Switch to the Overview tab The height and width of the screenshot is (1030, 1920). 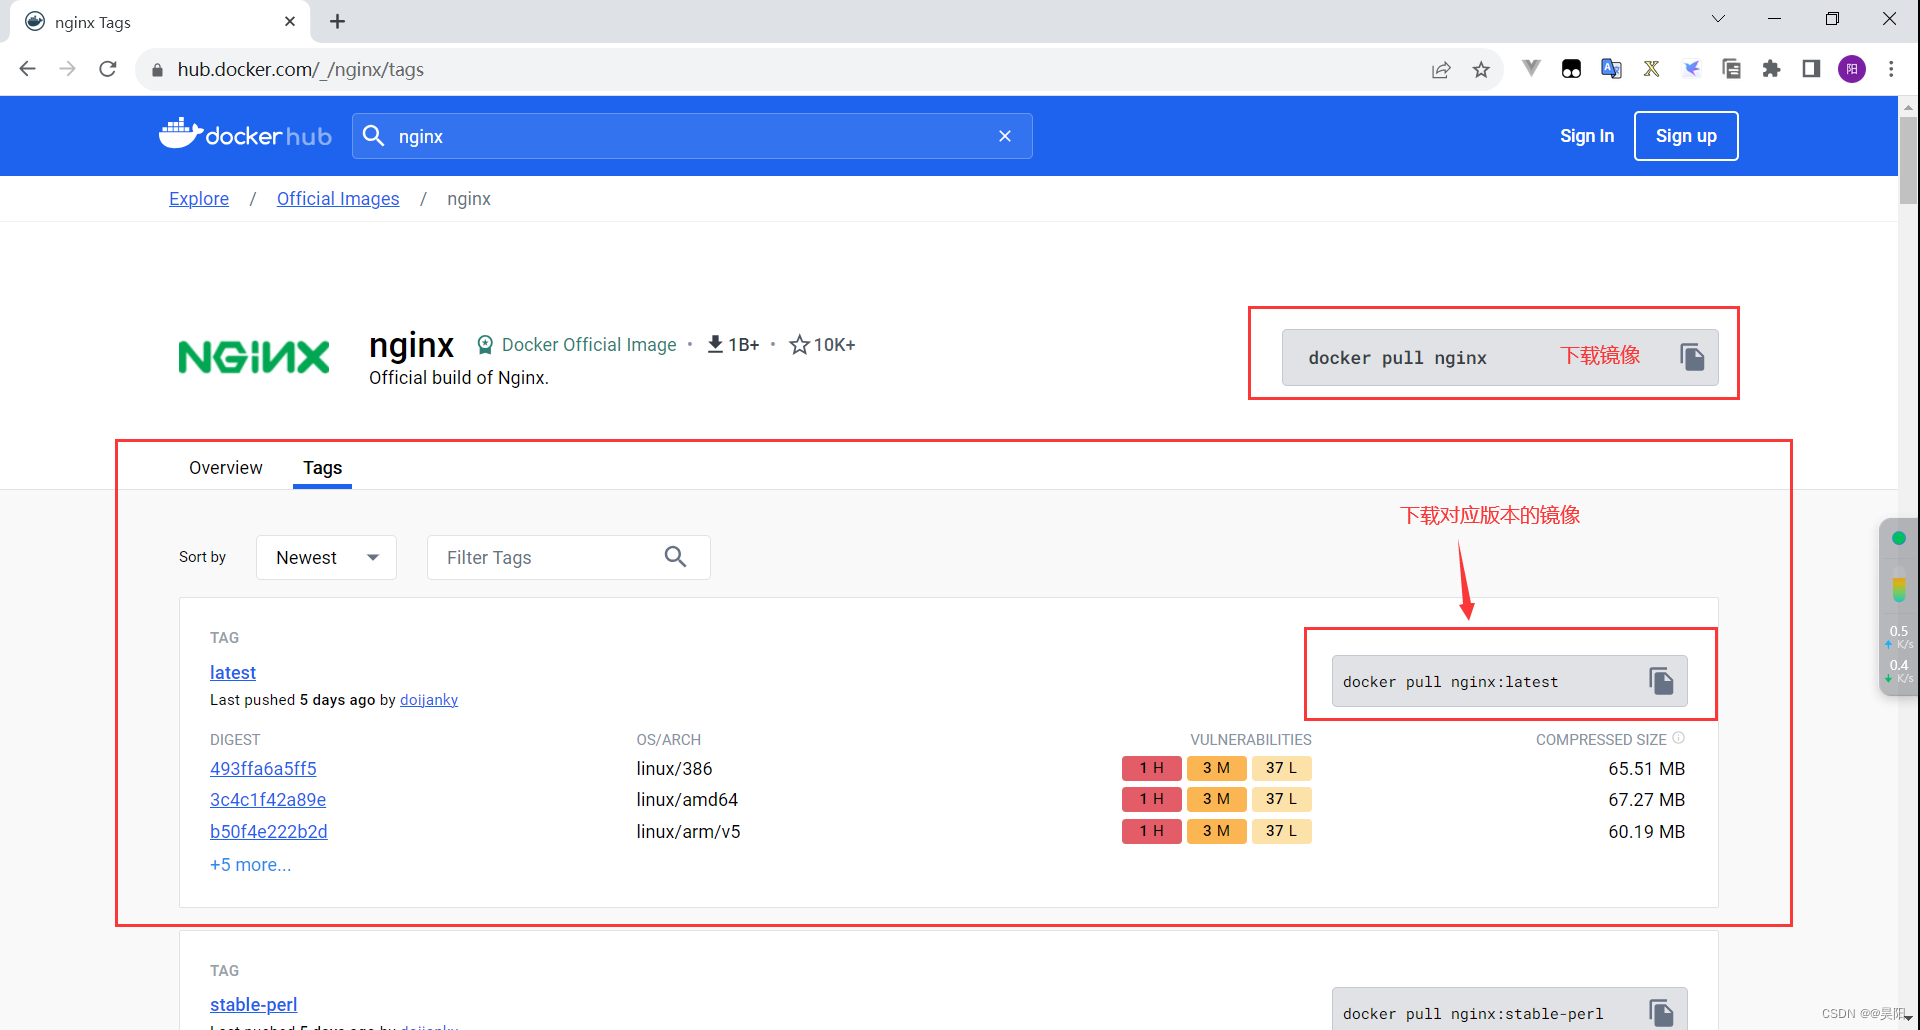click(x=226, y=468)
